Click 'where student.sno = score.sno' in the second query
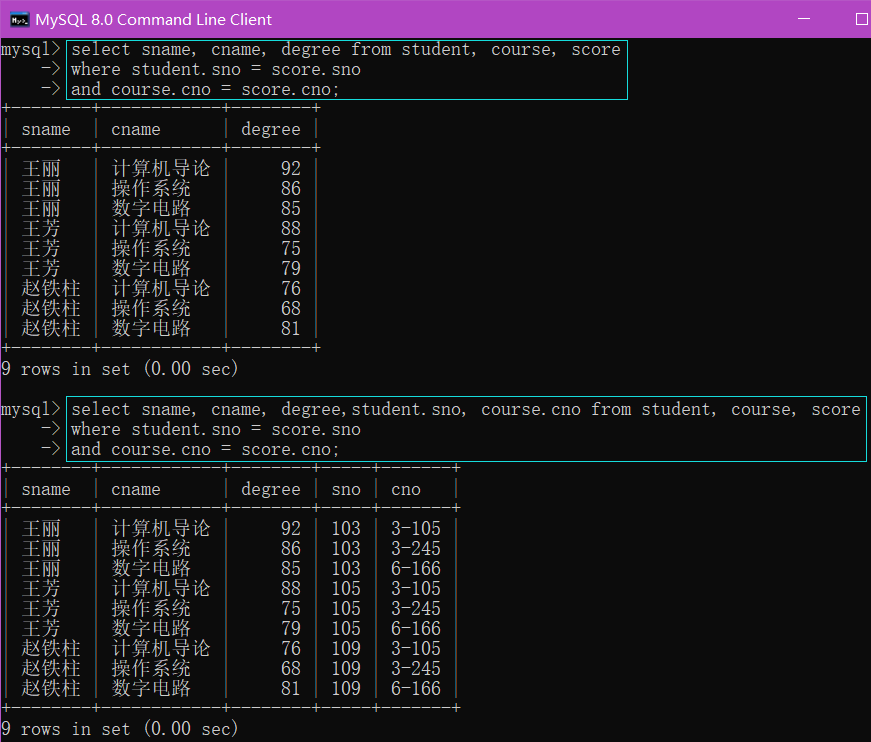 (216, 429)
